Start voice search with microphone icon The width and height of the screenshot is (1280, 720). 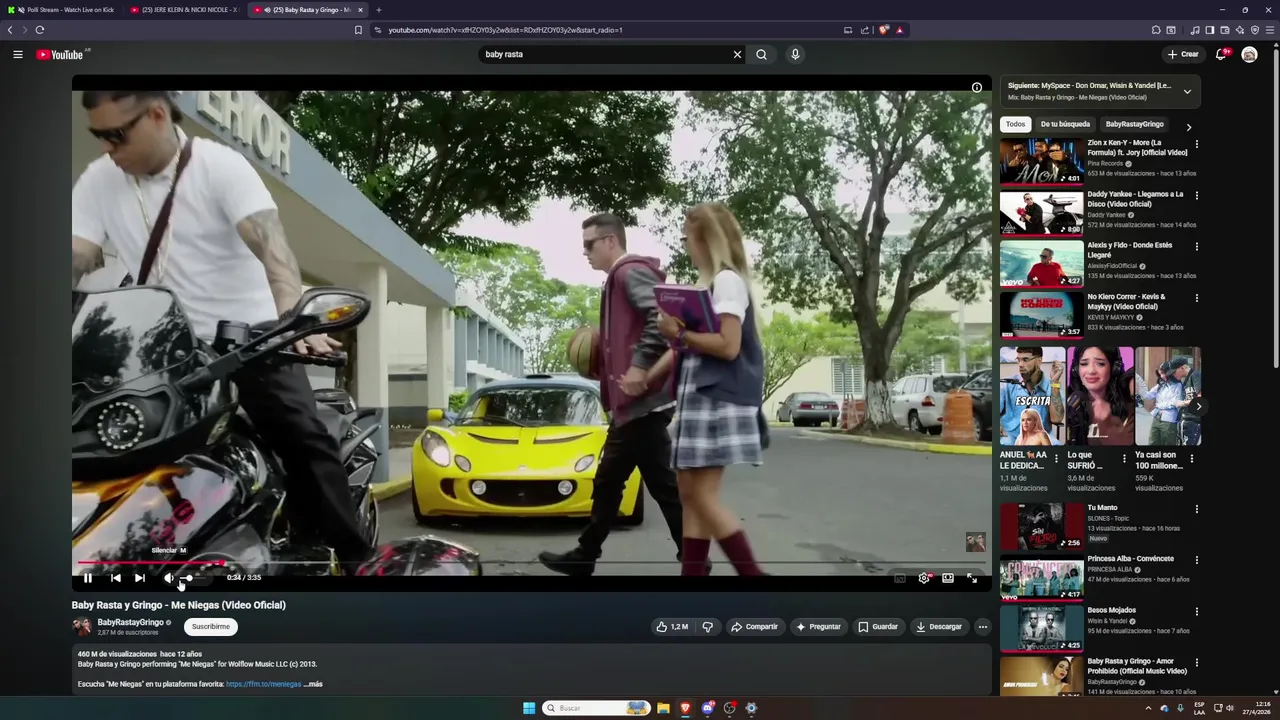[x=795, y=54]
